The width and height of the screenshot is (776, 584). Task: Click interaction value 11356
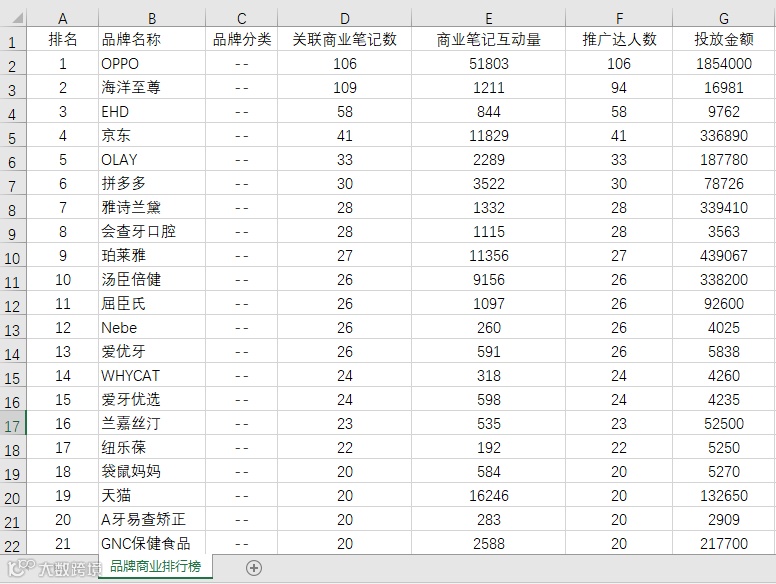(488, 255)
